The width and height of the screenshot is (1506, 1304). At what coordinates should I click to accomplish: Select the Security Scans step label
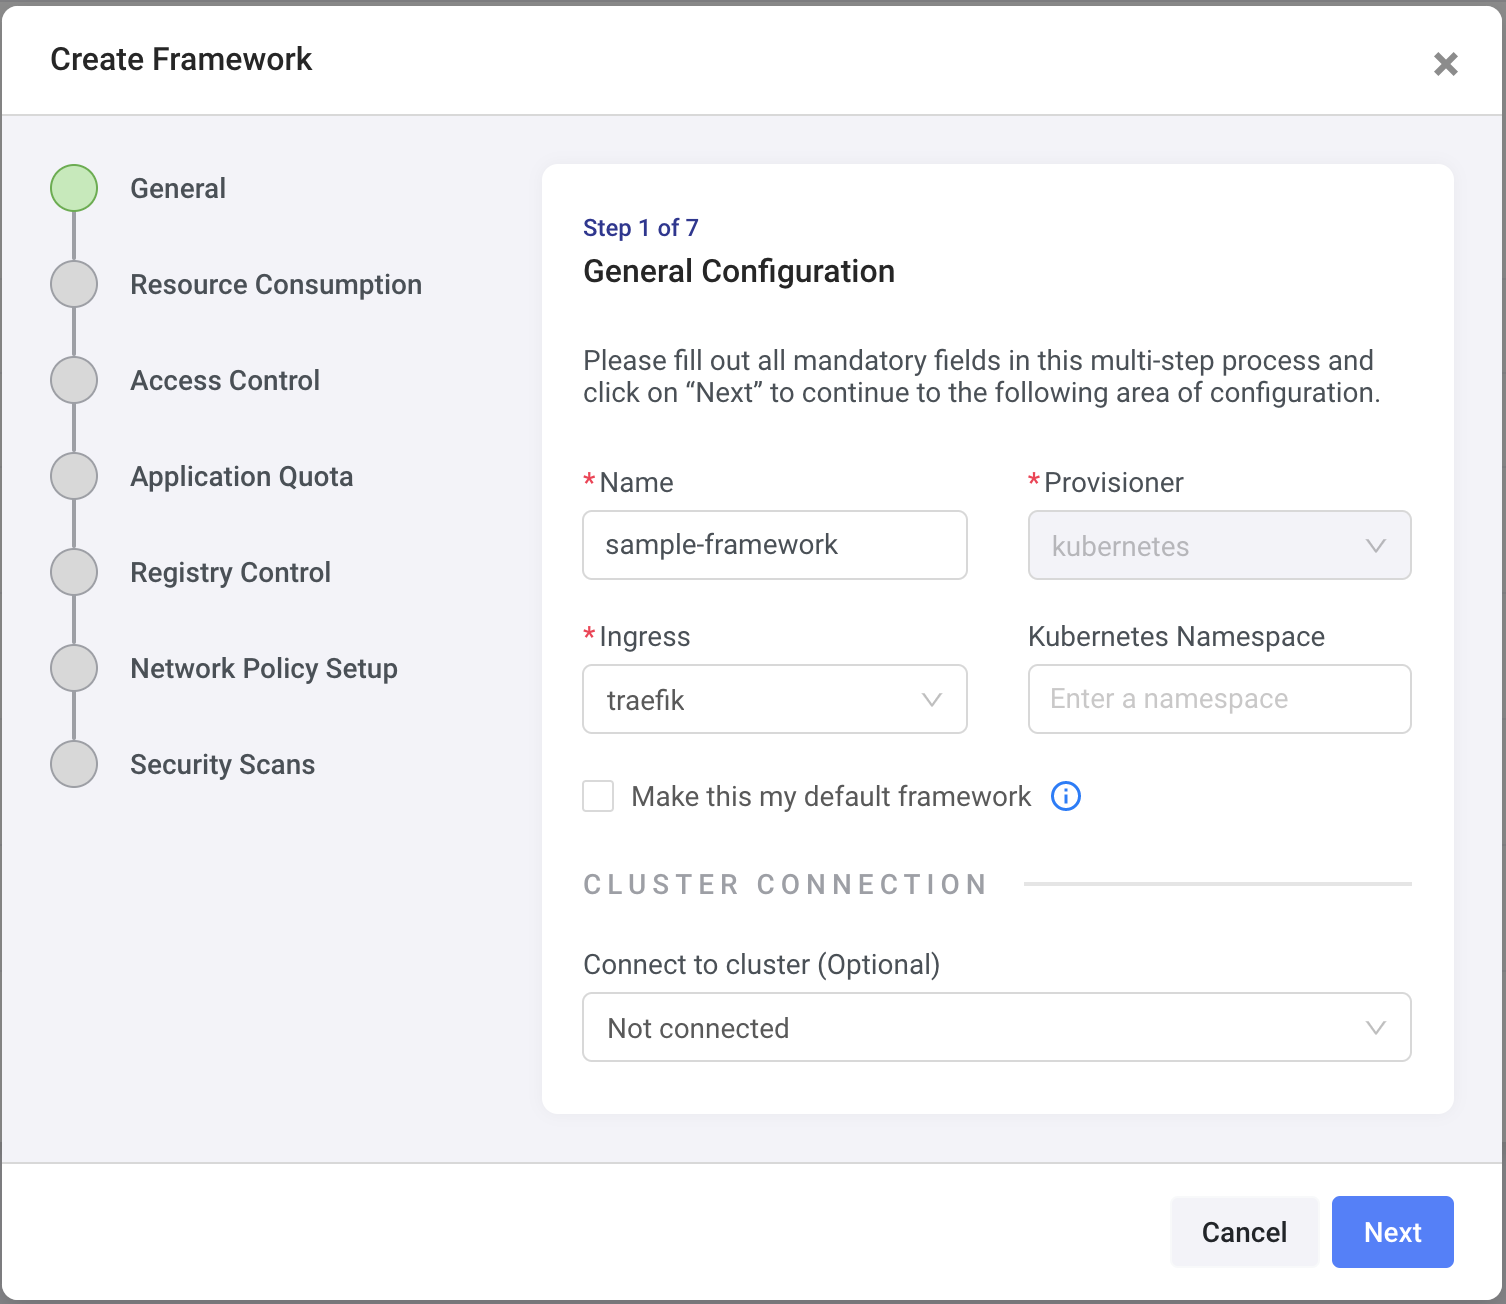(x=222, y=764)
